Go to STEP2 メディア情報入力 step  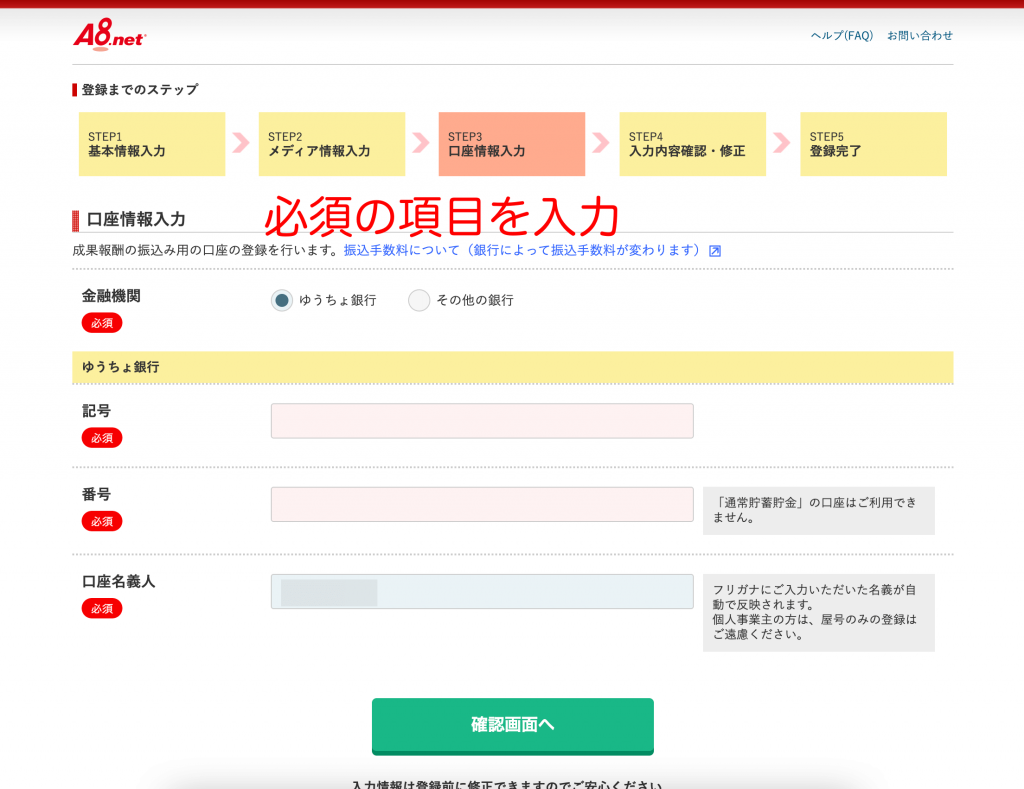pyautogui.click(x=332, y=144)
